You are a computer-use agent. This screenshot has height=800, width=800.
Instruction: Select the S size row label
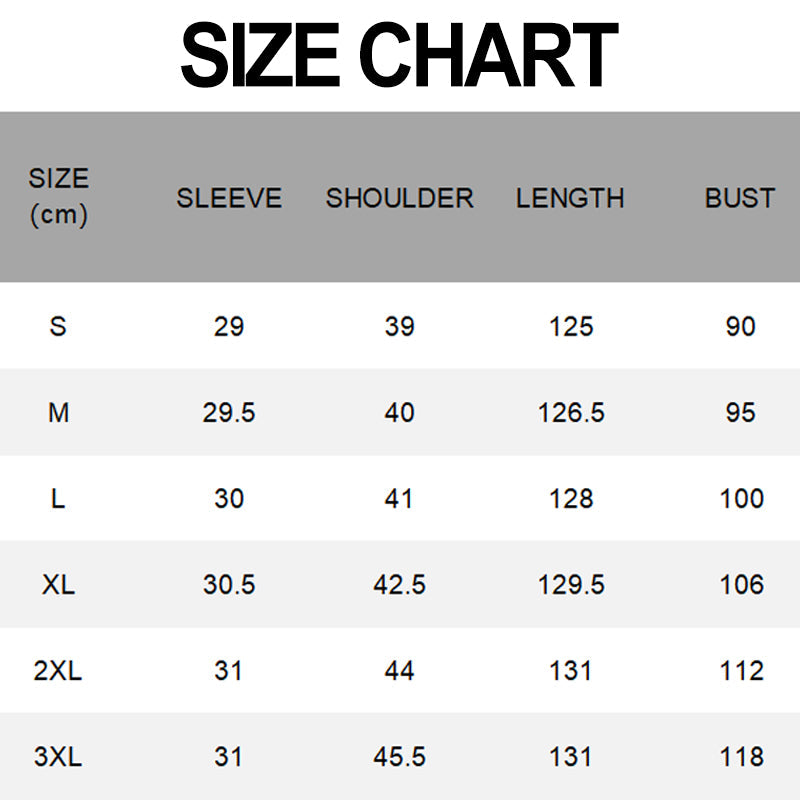[58, 326]
